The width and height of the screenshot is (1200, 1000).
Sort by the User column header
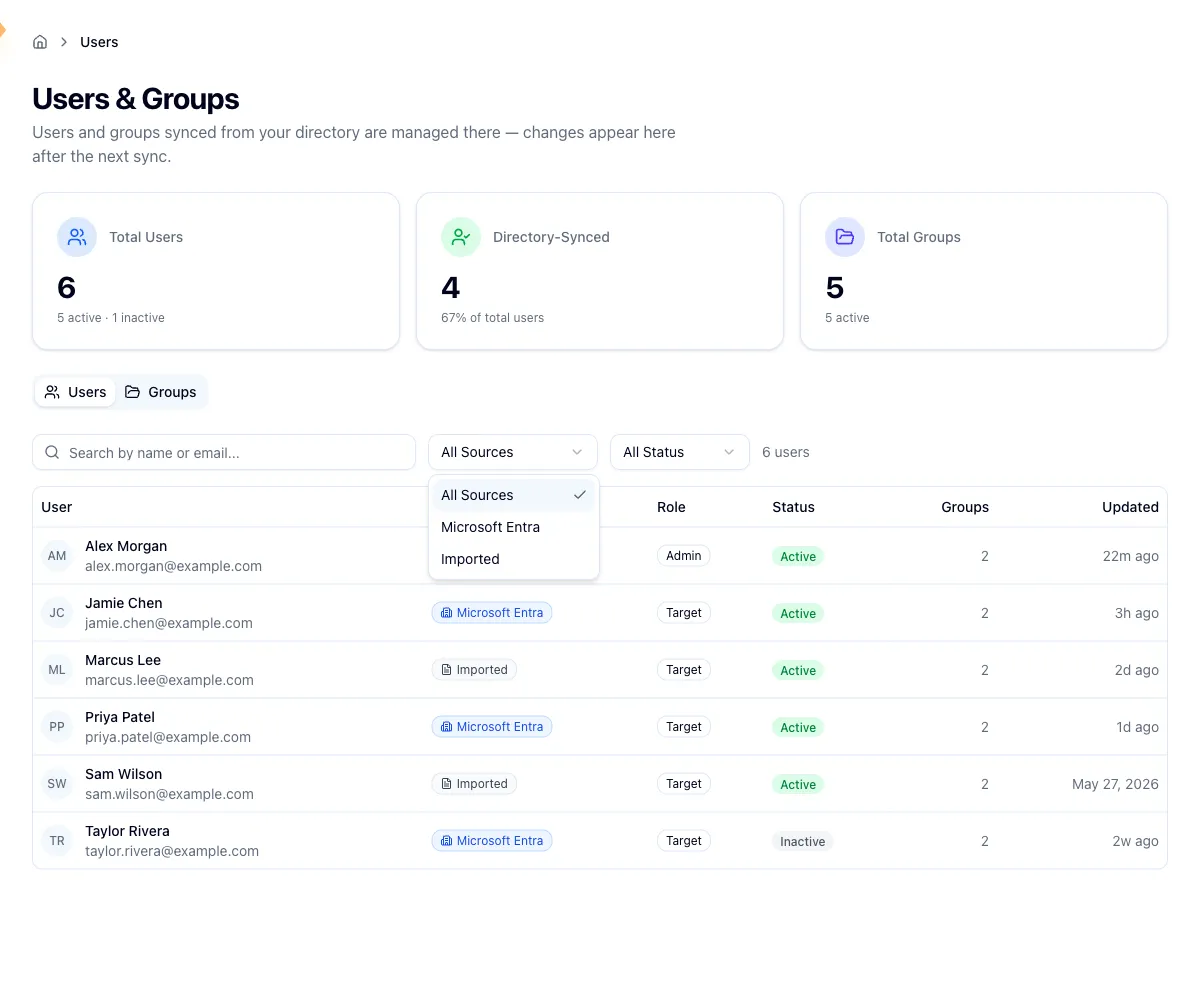[57, 507]
